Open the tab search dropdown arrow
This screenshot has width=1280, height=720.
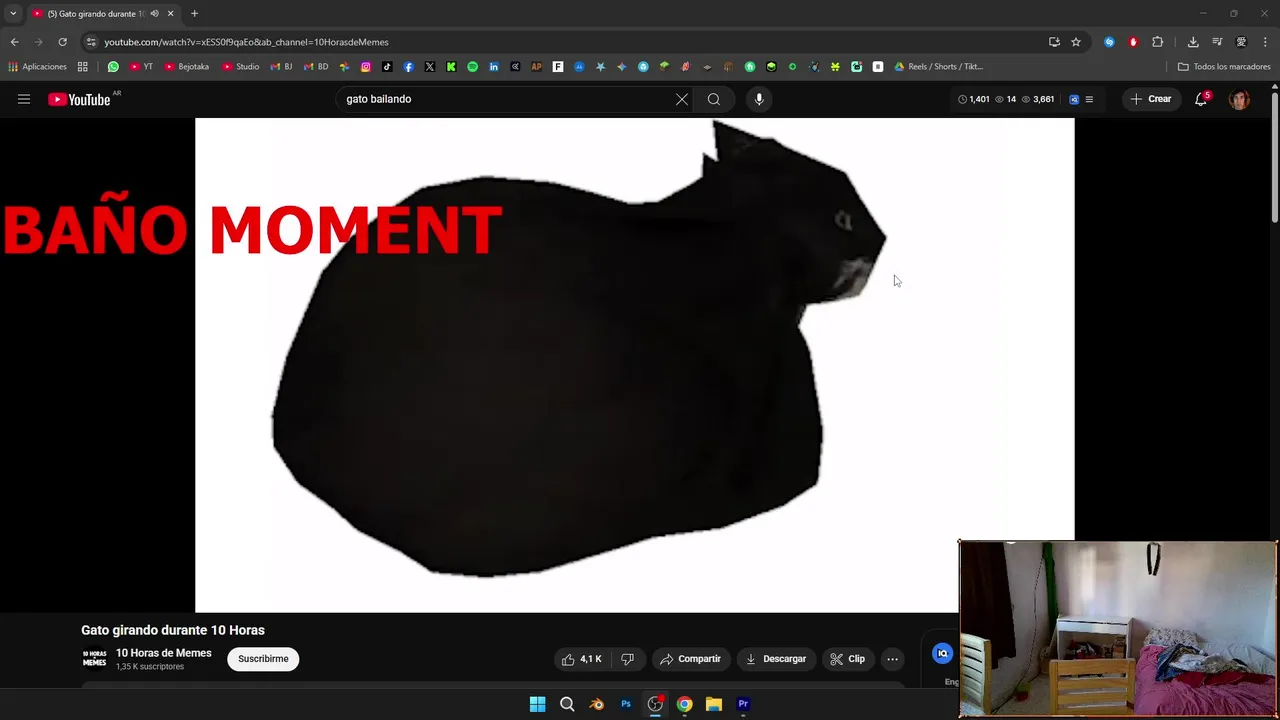[13, 14]
